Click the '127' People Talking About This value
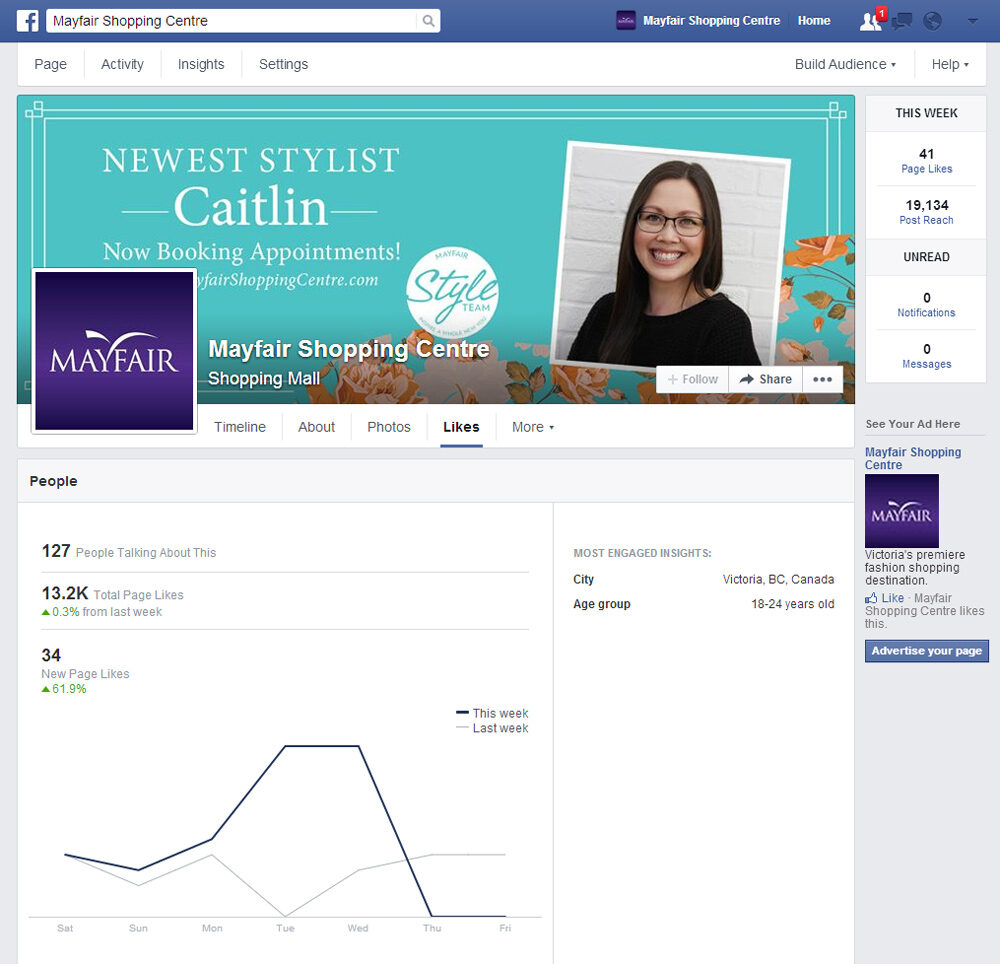 pyautogui.click(x=55, y=551)
